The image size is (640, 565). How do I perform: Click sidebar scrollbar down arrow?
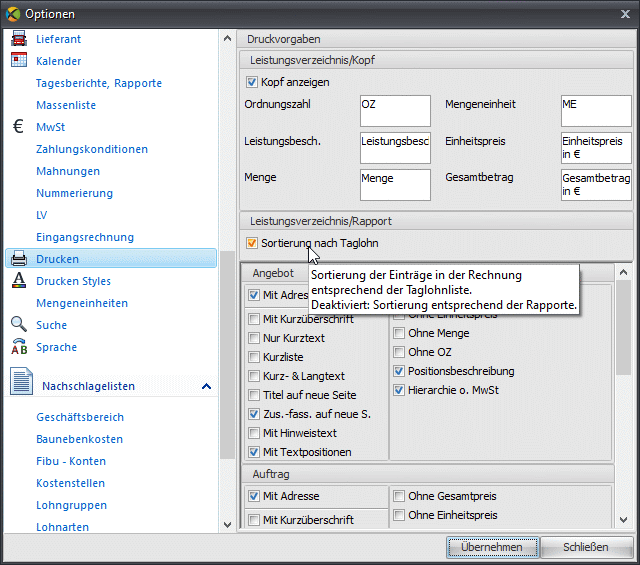[x=227, y=525]
